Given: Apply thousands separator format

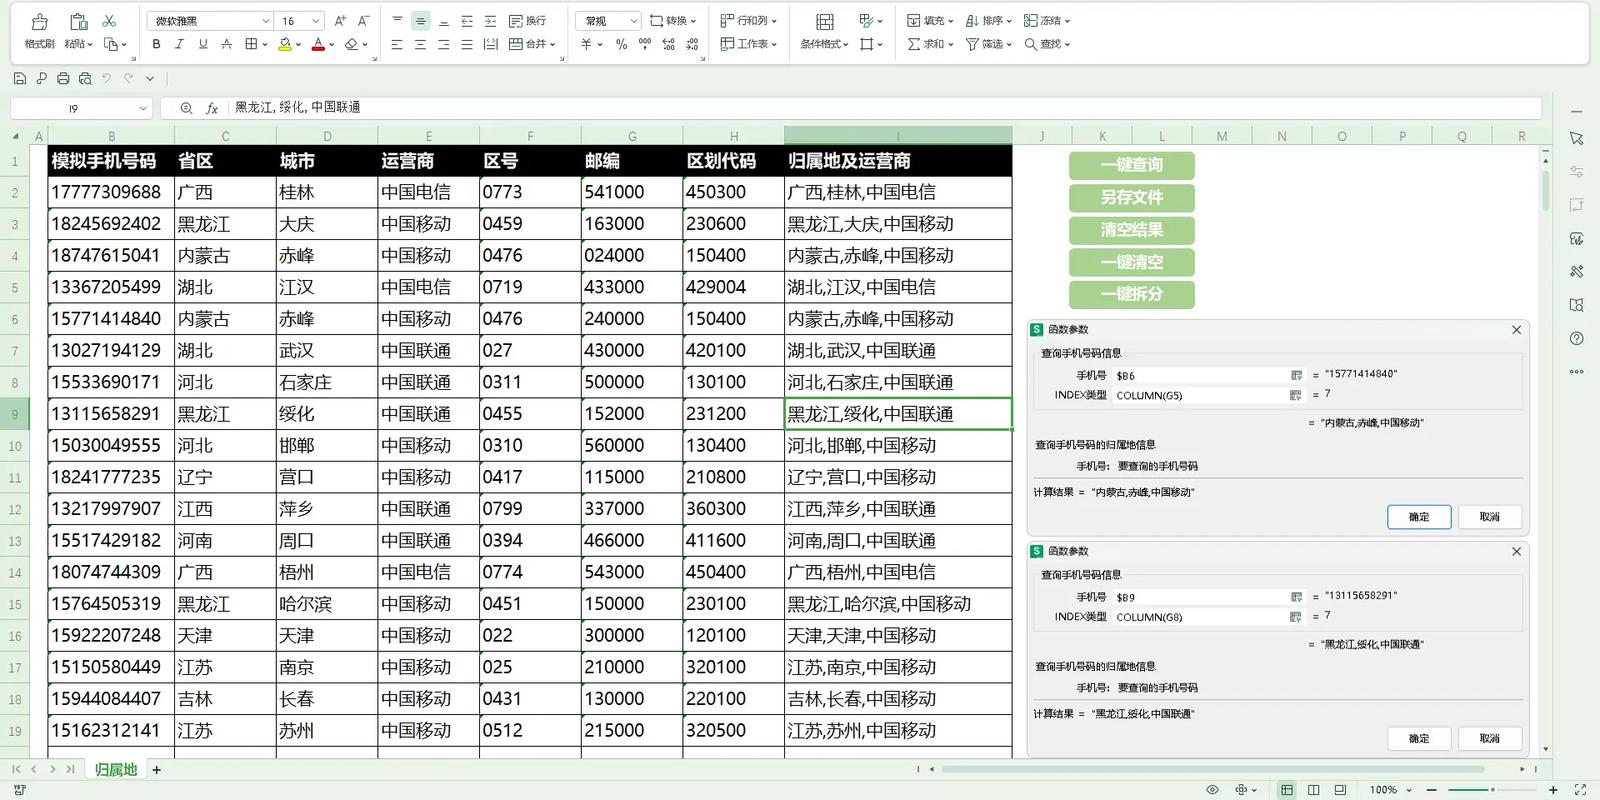Looking at the screenshot, I should (645, 44).
